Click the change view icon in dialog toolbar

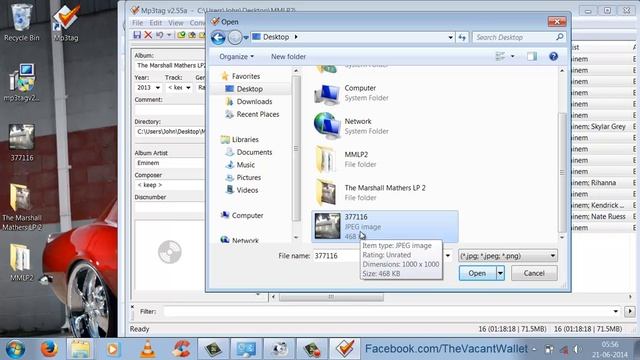[x=500, y=56]
